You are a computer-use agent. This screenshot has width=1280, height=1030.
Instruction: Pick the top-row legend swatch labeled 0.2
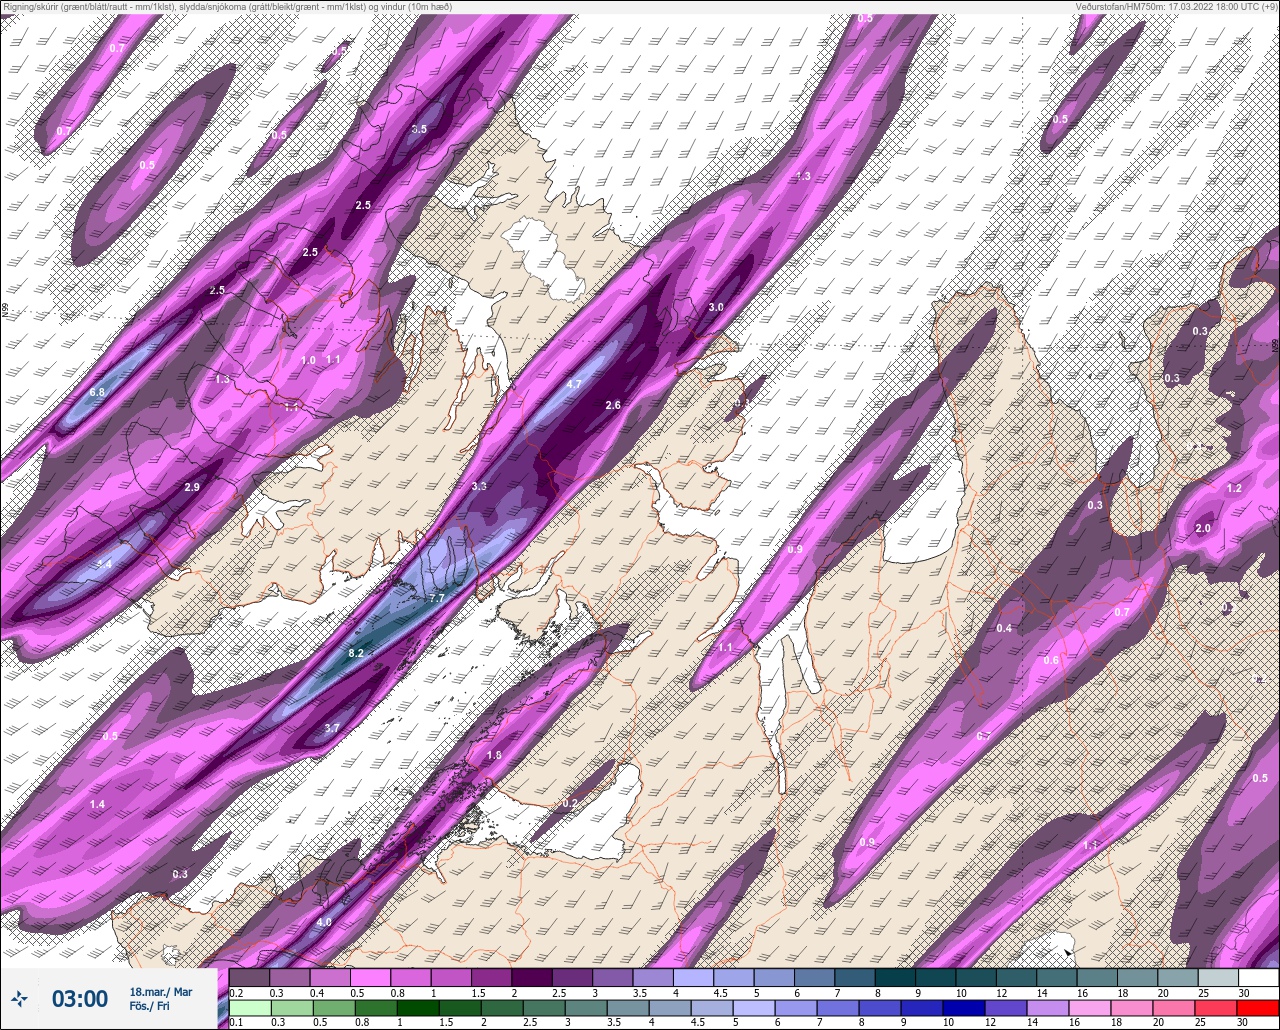click(x=249, y=977)
